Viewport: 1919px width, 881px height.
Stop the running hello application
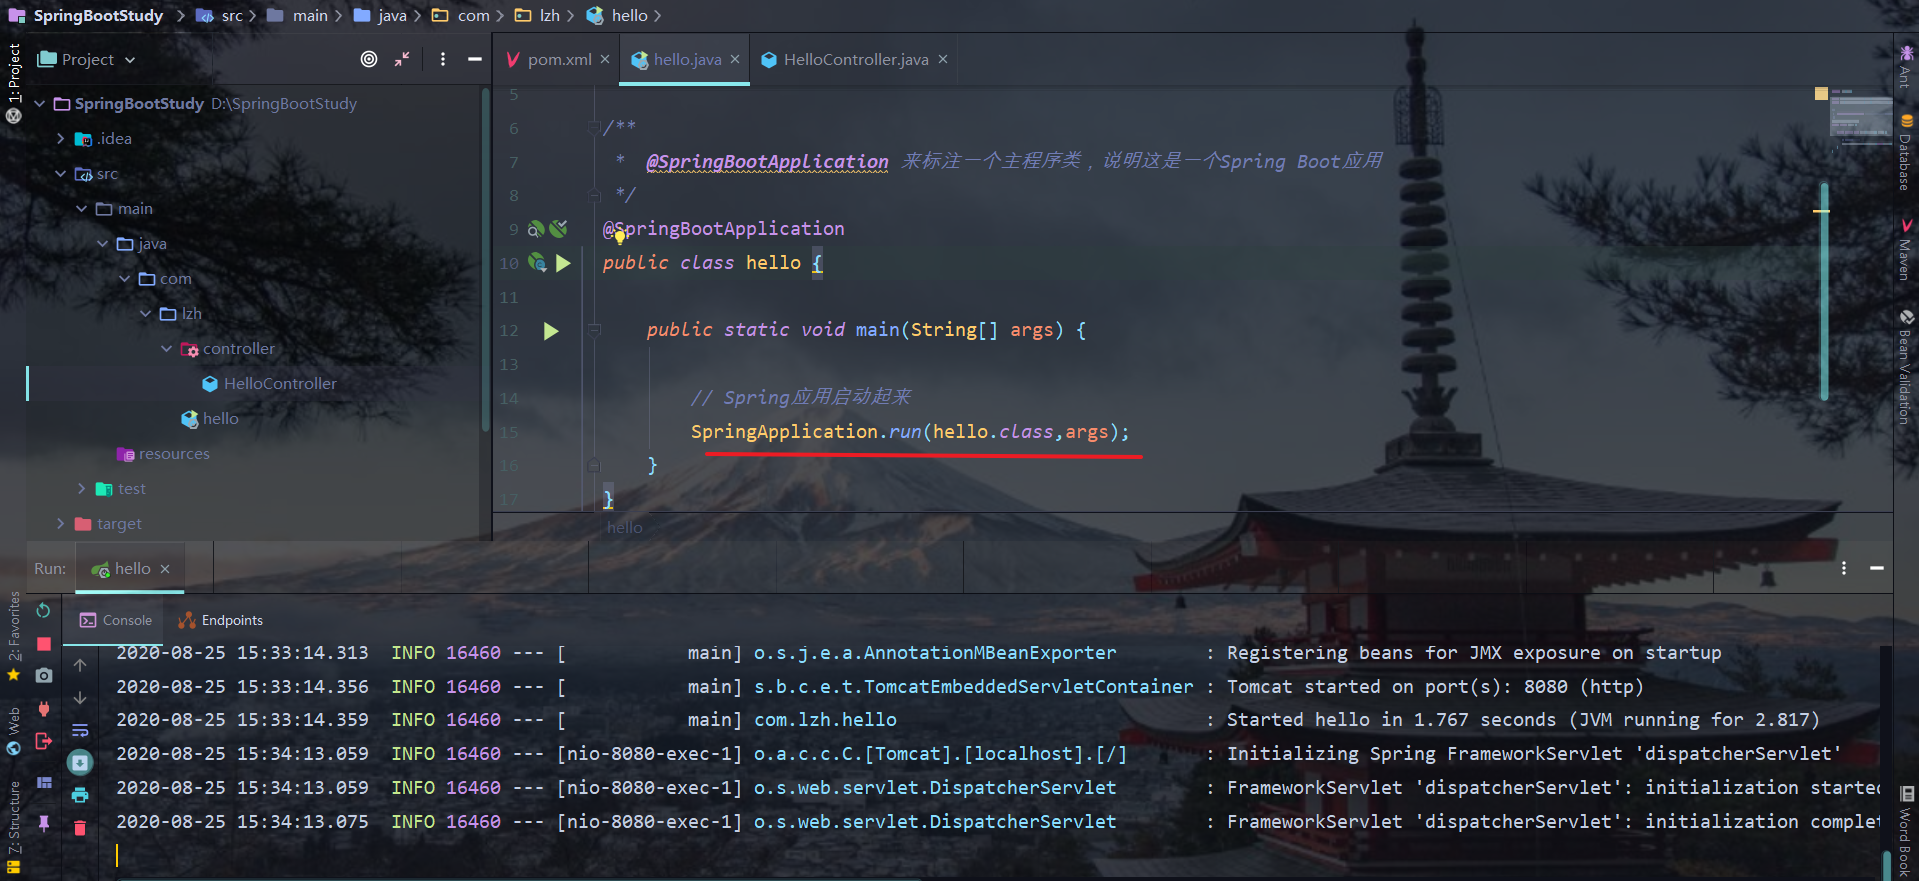43,644
